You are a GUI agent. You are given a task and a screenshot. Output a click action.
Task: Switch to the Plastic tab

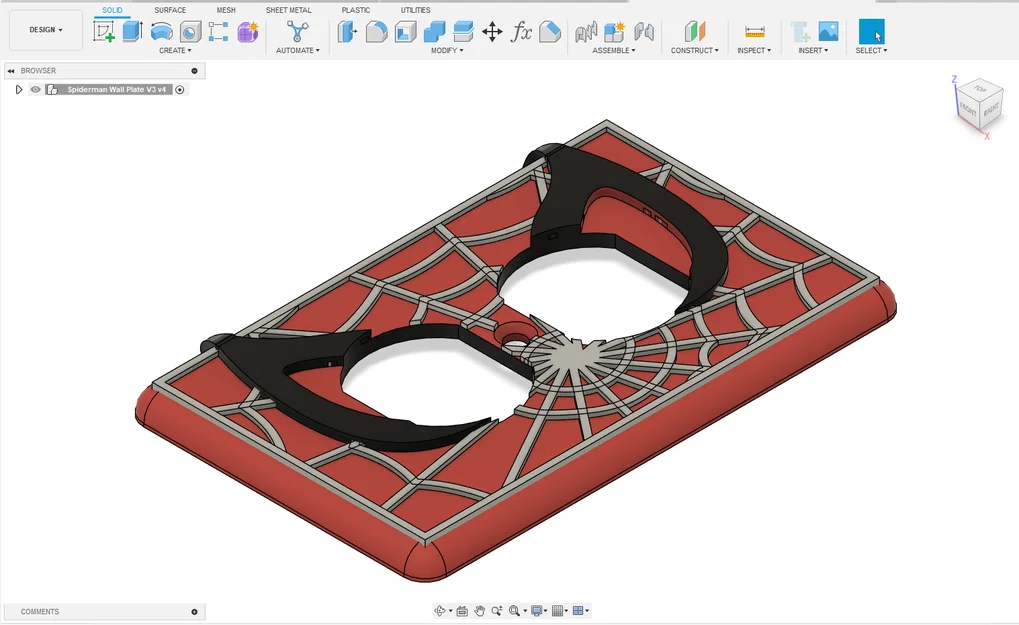[x=355, y=10]
